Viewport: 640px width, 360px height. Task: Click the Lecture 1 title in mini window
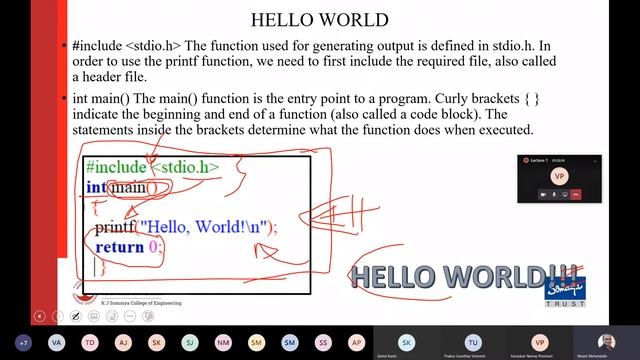(x=539, y=160)
